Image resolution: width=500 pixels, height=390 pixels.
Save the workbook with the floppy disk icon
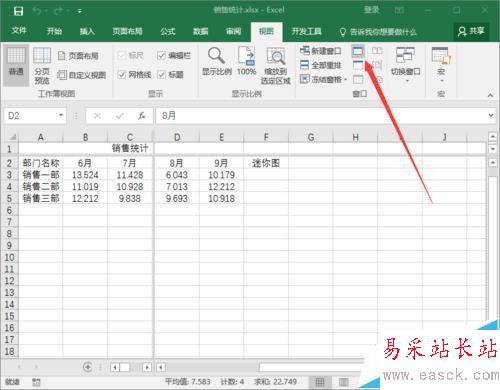pos(18,11)
